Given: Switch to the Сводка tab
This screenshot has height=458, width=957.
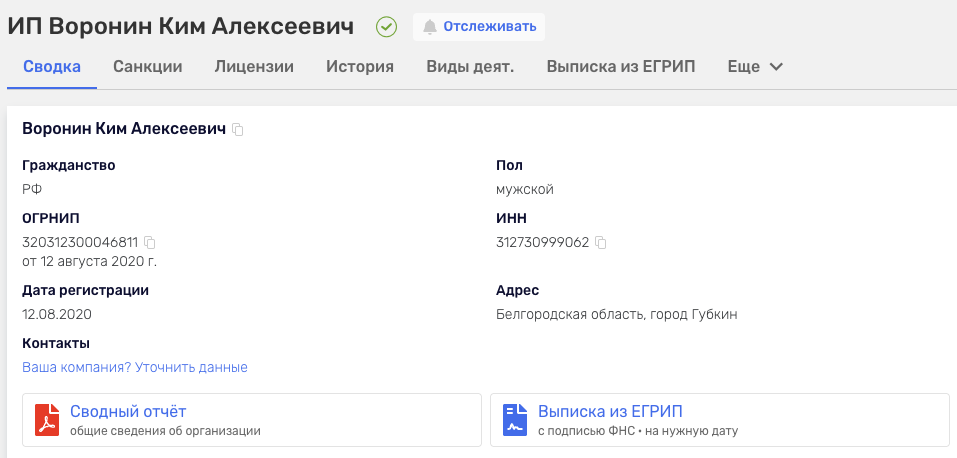Looking at the screenshot, I should tap(52, 67).
